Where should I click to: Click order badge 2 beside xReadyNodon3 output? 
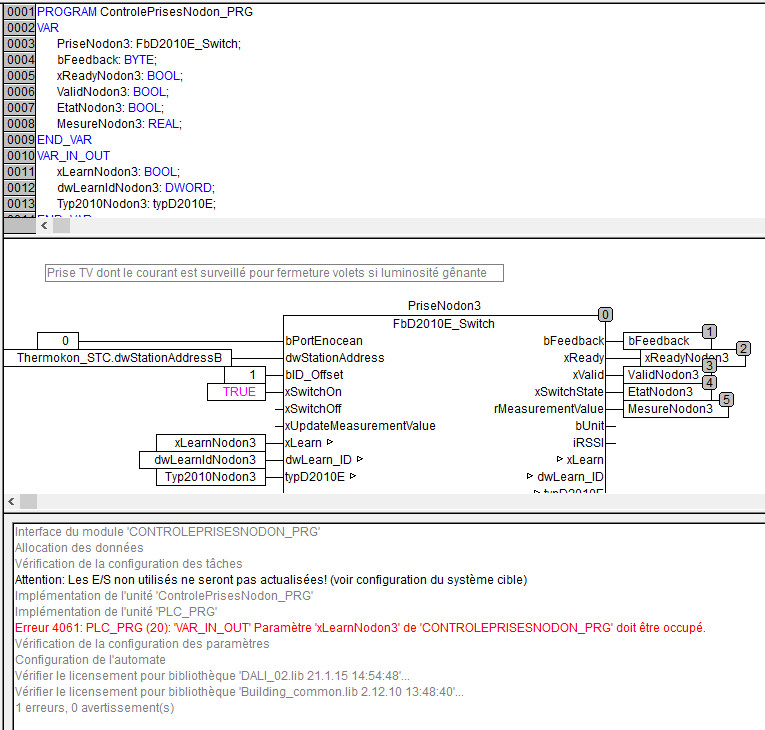click(742, 348)
